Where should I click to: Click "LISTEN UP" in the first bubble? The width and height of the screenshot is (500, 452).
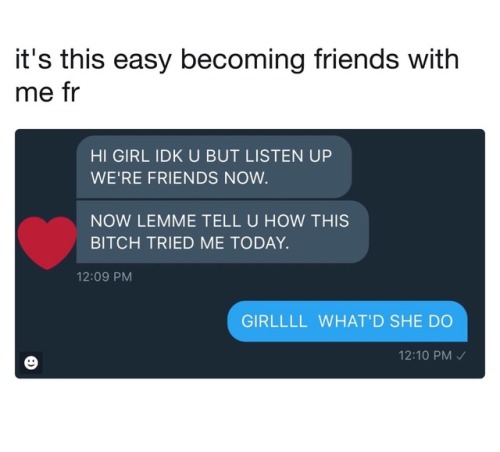click(x=289, y=156)
